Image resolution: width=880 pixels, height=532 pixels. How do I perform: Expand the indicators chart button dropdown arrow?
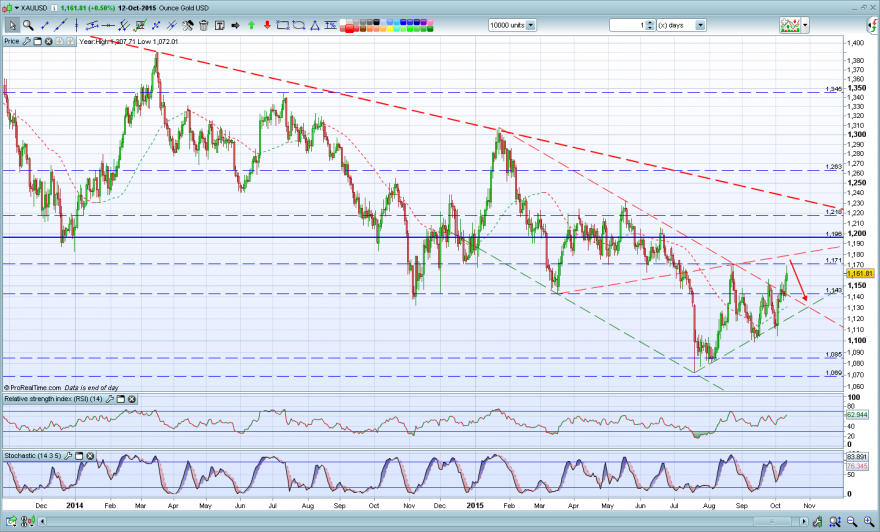pos(805,25)
